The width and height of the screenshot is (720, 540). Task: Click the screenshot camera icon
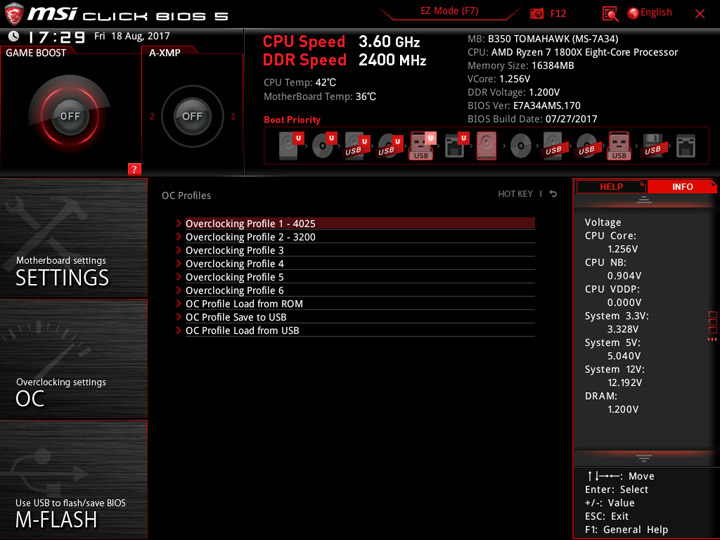536,13
